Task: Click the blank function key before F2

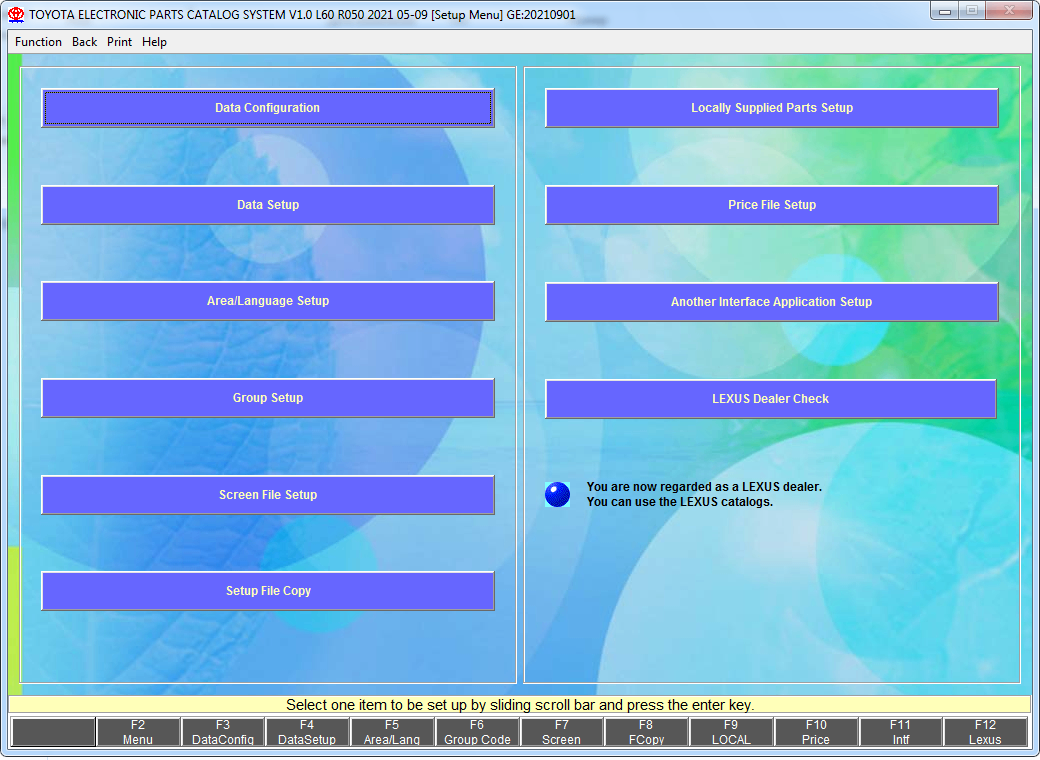Action: 53,732
